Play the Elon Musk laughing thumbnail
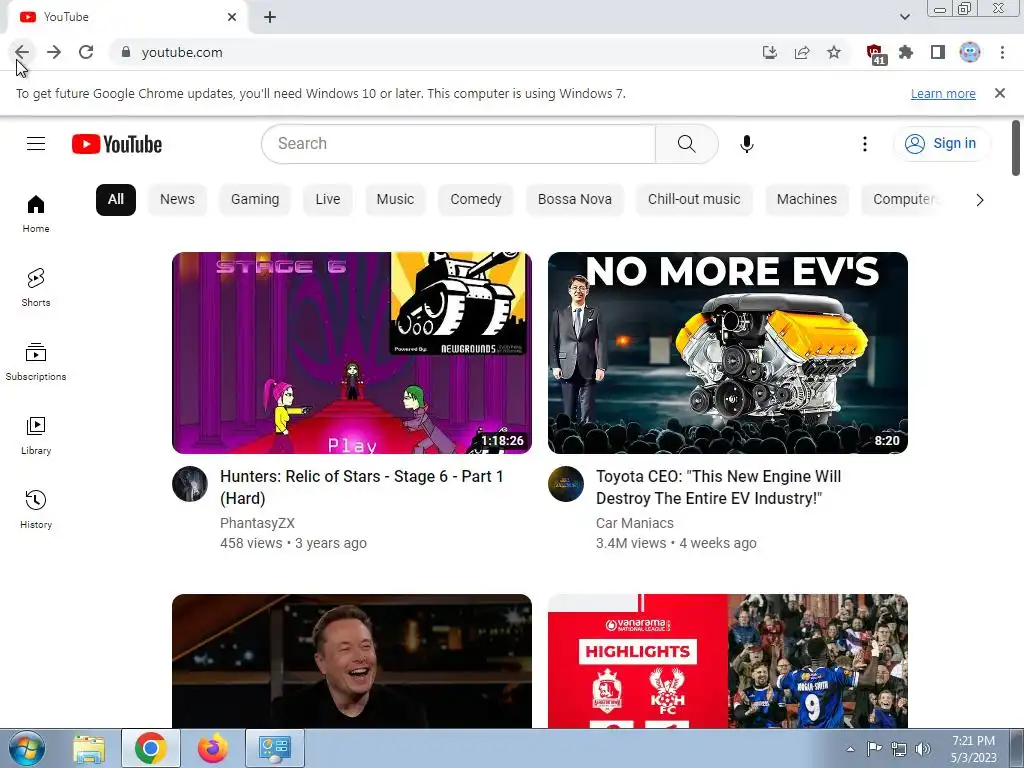This screenshot has height=768, width=1024. 352,661
